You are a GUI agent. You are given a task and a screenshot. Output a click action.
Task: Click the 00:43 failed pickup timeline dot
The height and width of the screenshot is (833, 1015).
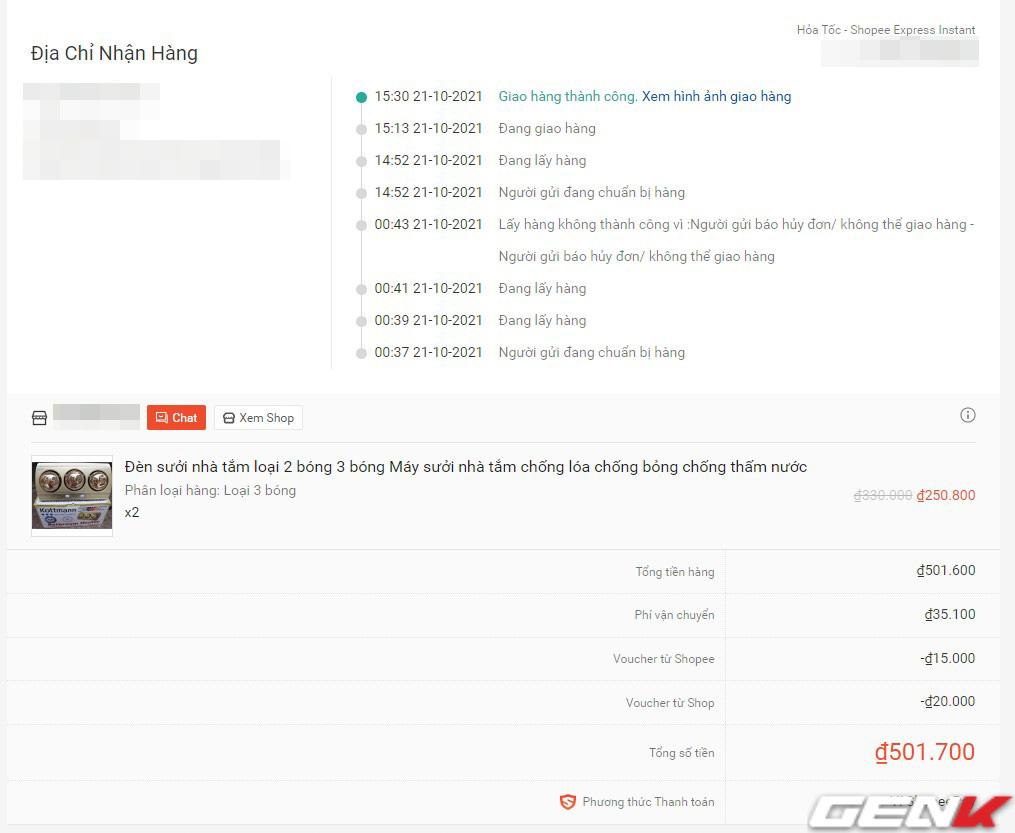click(361, 225)
